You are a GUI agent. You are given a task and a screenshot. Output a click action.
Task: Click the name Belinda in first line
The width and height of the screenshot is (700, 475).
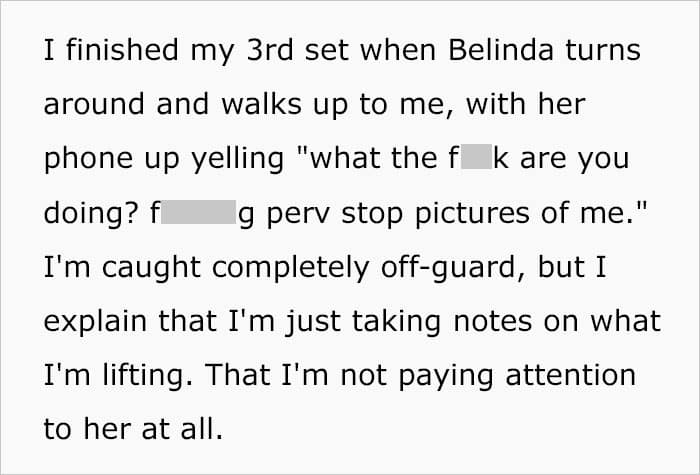pos(500,50)
